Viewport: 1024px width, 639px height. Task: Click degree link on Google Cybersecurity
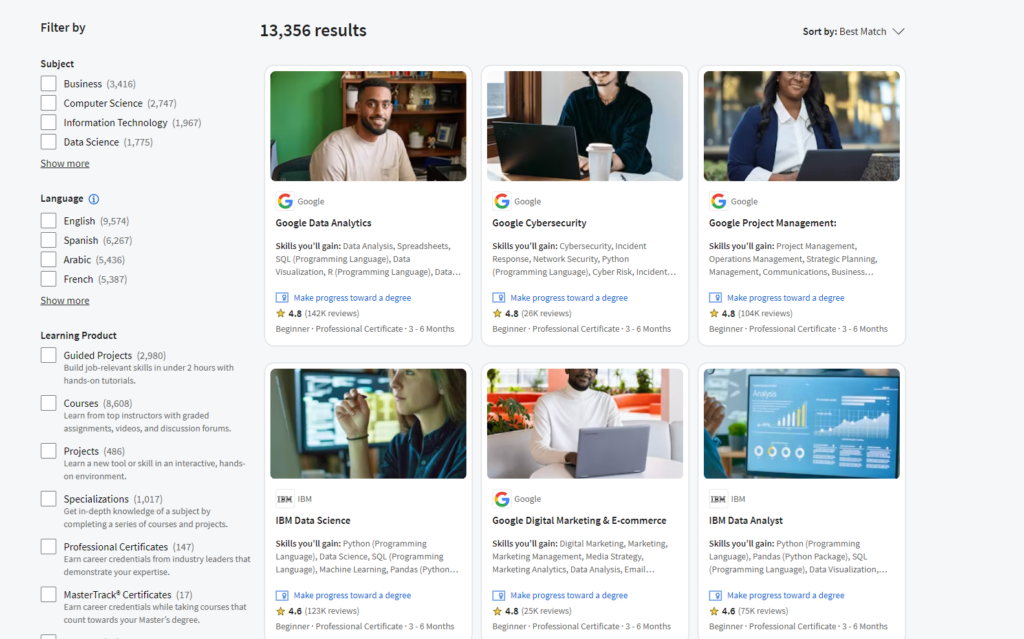(569, 298)
